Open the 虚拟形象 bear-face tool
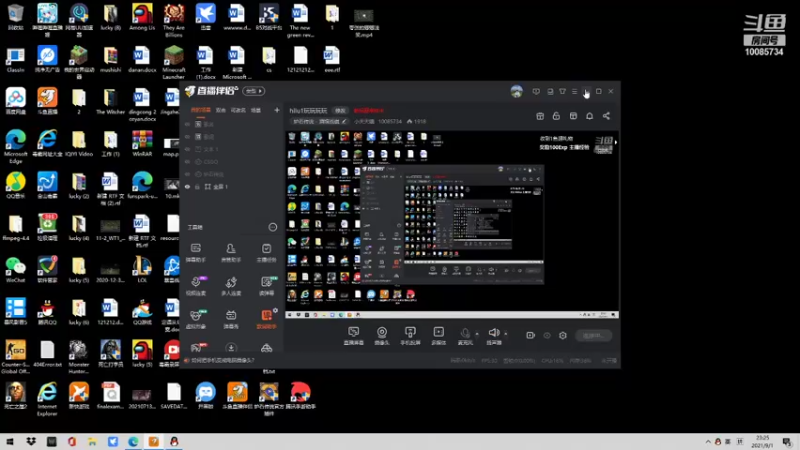This screenshot has width=800, height=450. [196, 318]
